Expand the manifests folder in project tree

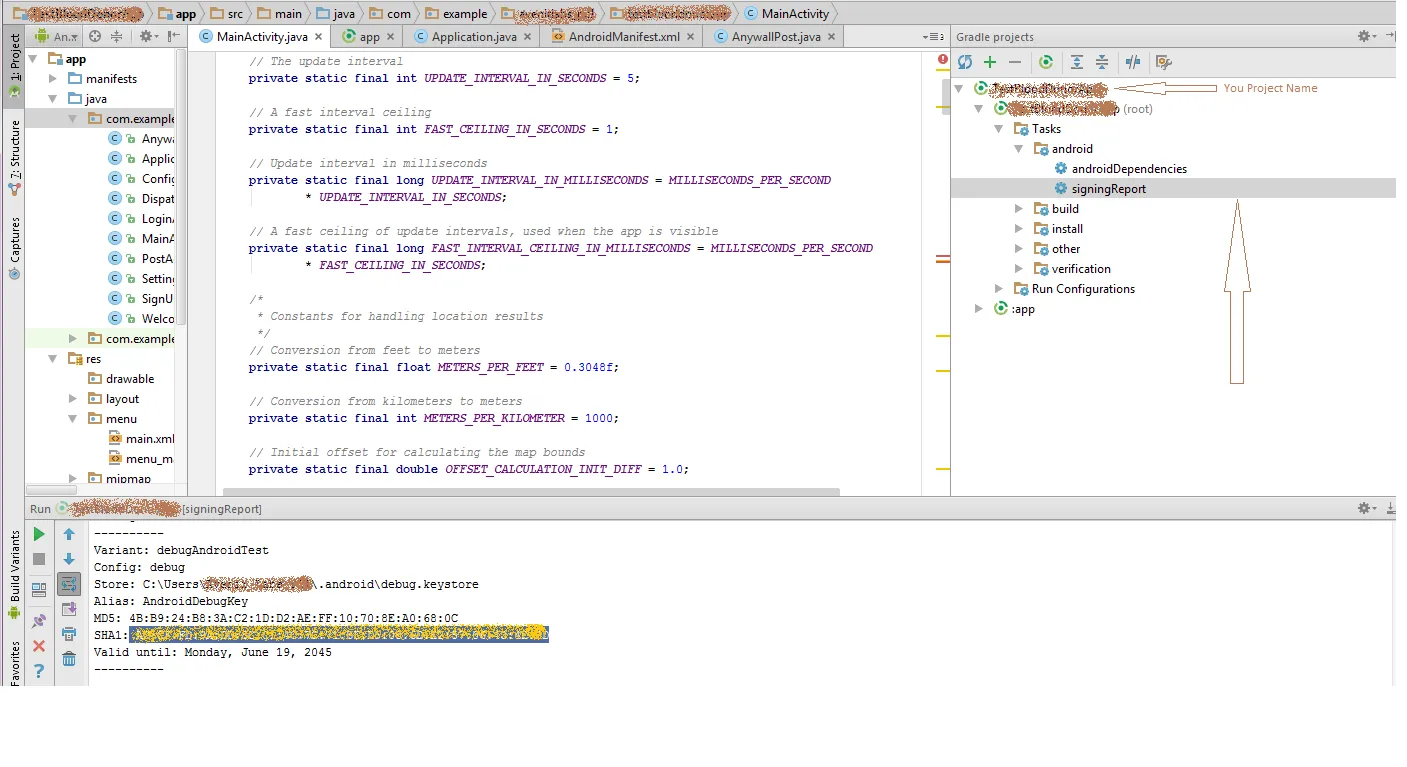tap(53, 79)
